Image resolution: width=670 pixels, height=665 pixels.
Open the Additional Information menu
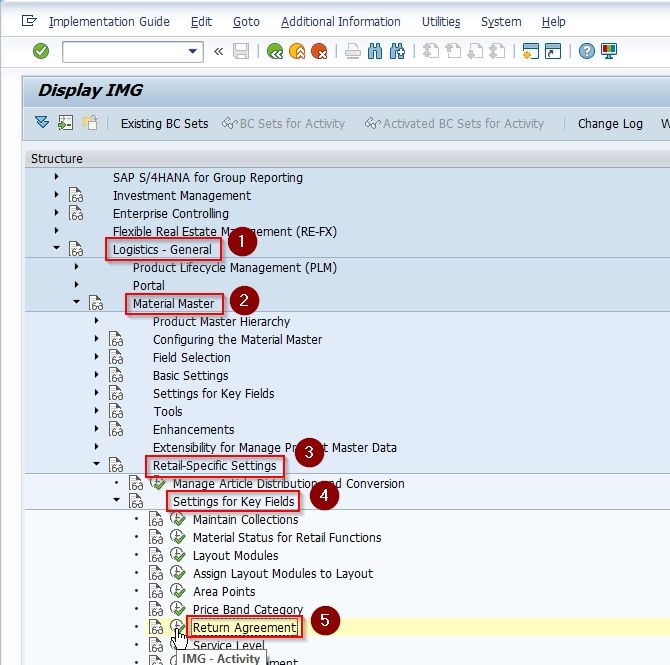coord(341,21)
